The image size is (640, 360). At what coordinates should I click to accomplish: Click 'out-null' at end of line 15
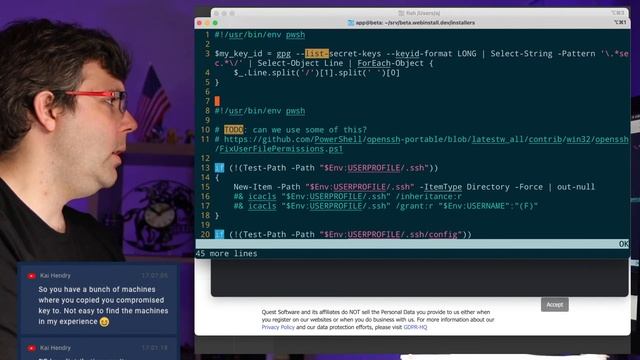pos(576,187)
